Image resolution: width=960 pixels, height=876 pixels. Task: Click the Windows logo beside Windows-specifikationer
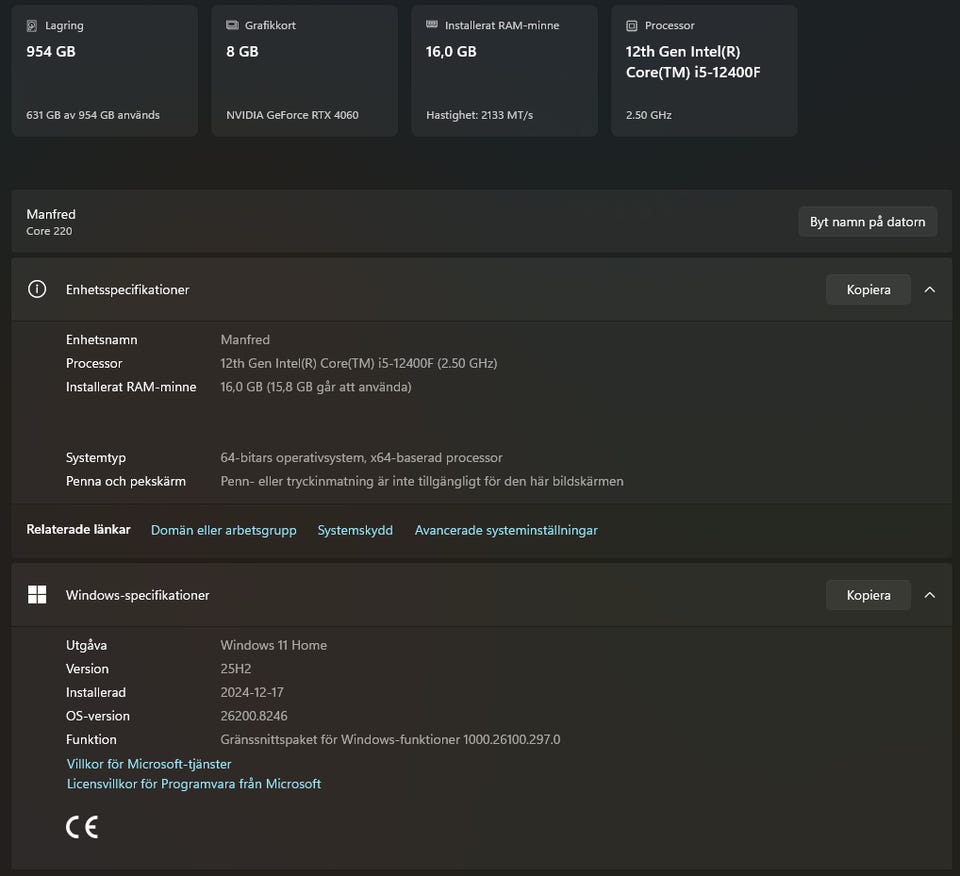[37, 595]
